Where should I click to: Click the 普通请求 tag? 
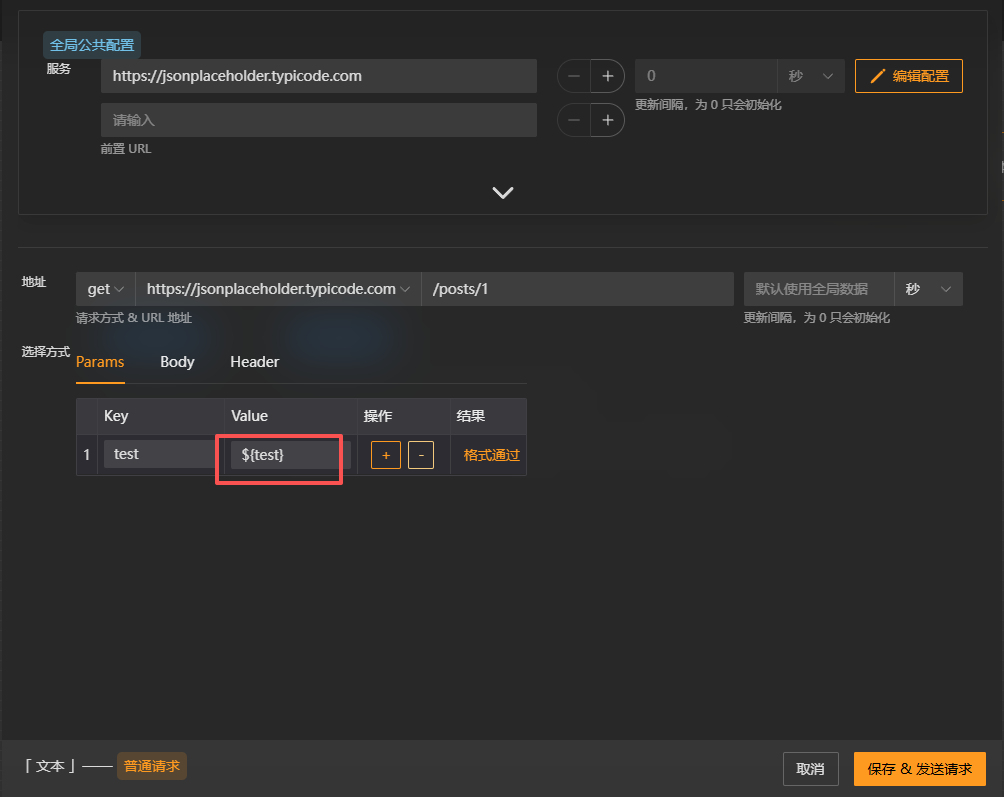152,766
